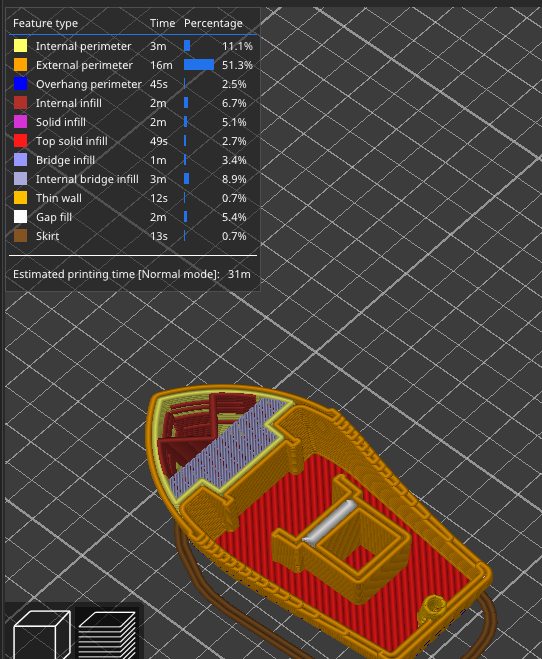Toggle visibility of Overhang perimeter label
Screen dimensions: 542x659
pos(89,84)
